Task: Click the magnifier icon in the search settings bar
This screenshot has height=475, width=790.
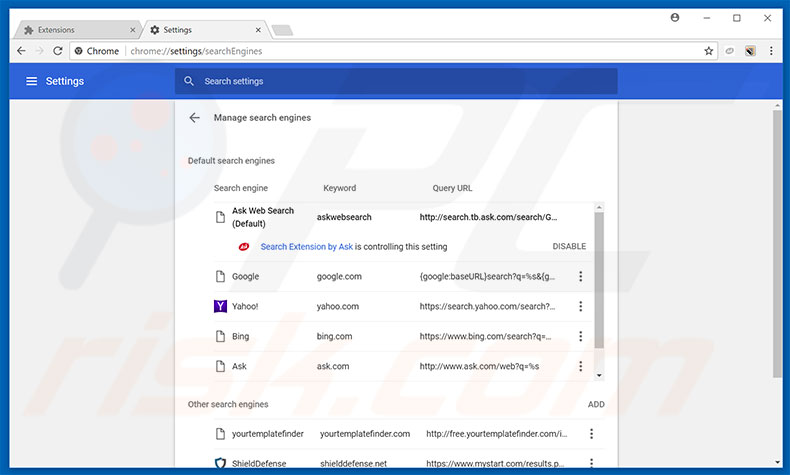Action: tap(189, 81)
